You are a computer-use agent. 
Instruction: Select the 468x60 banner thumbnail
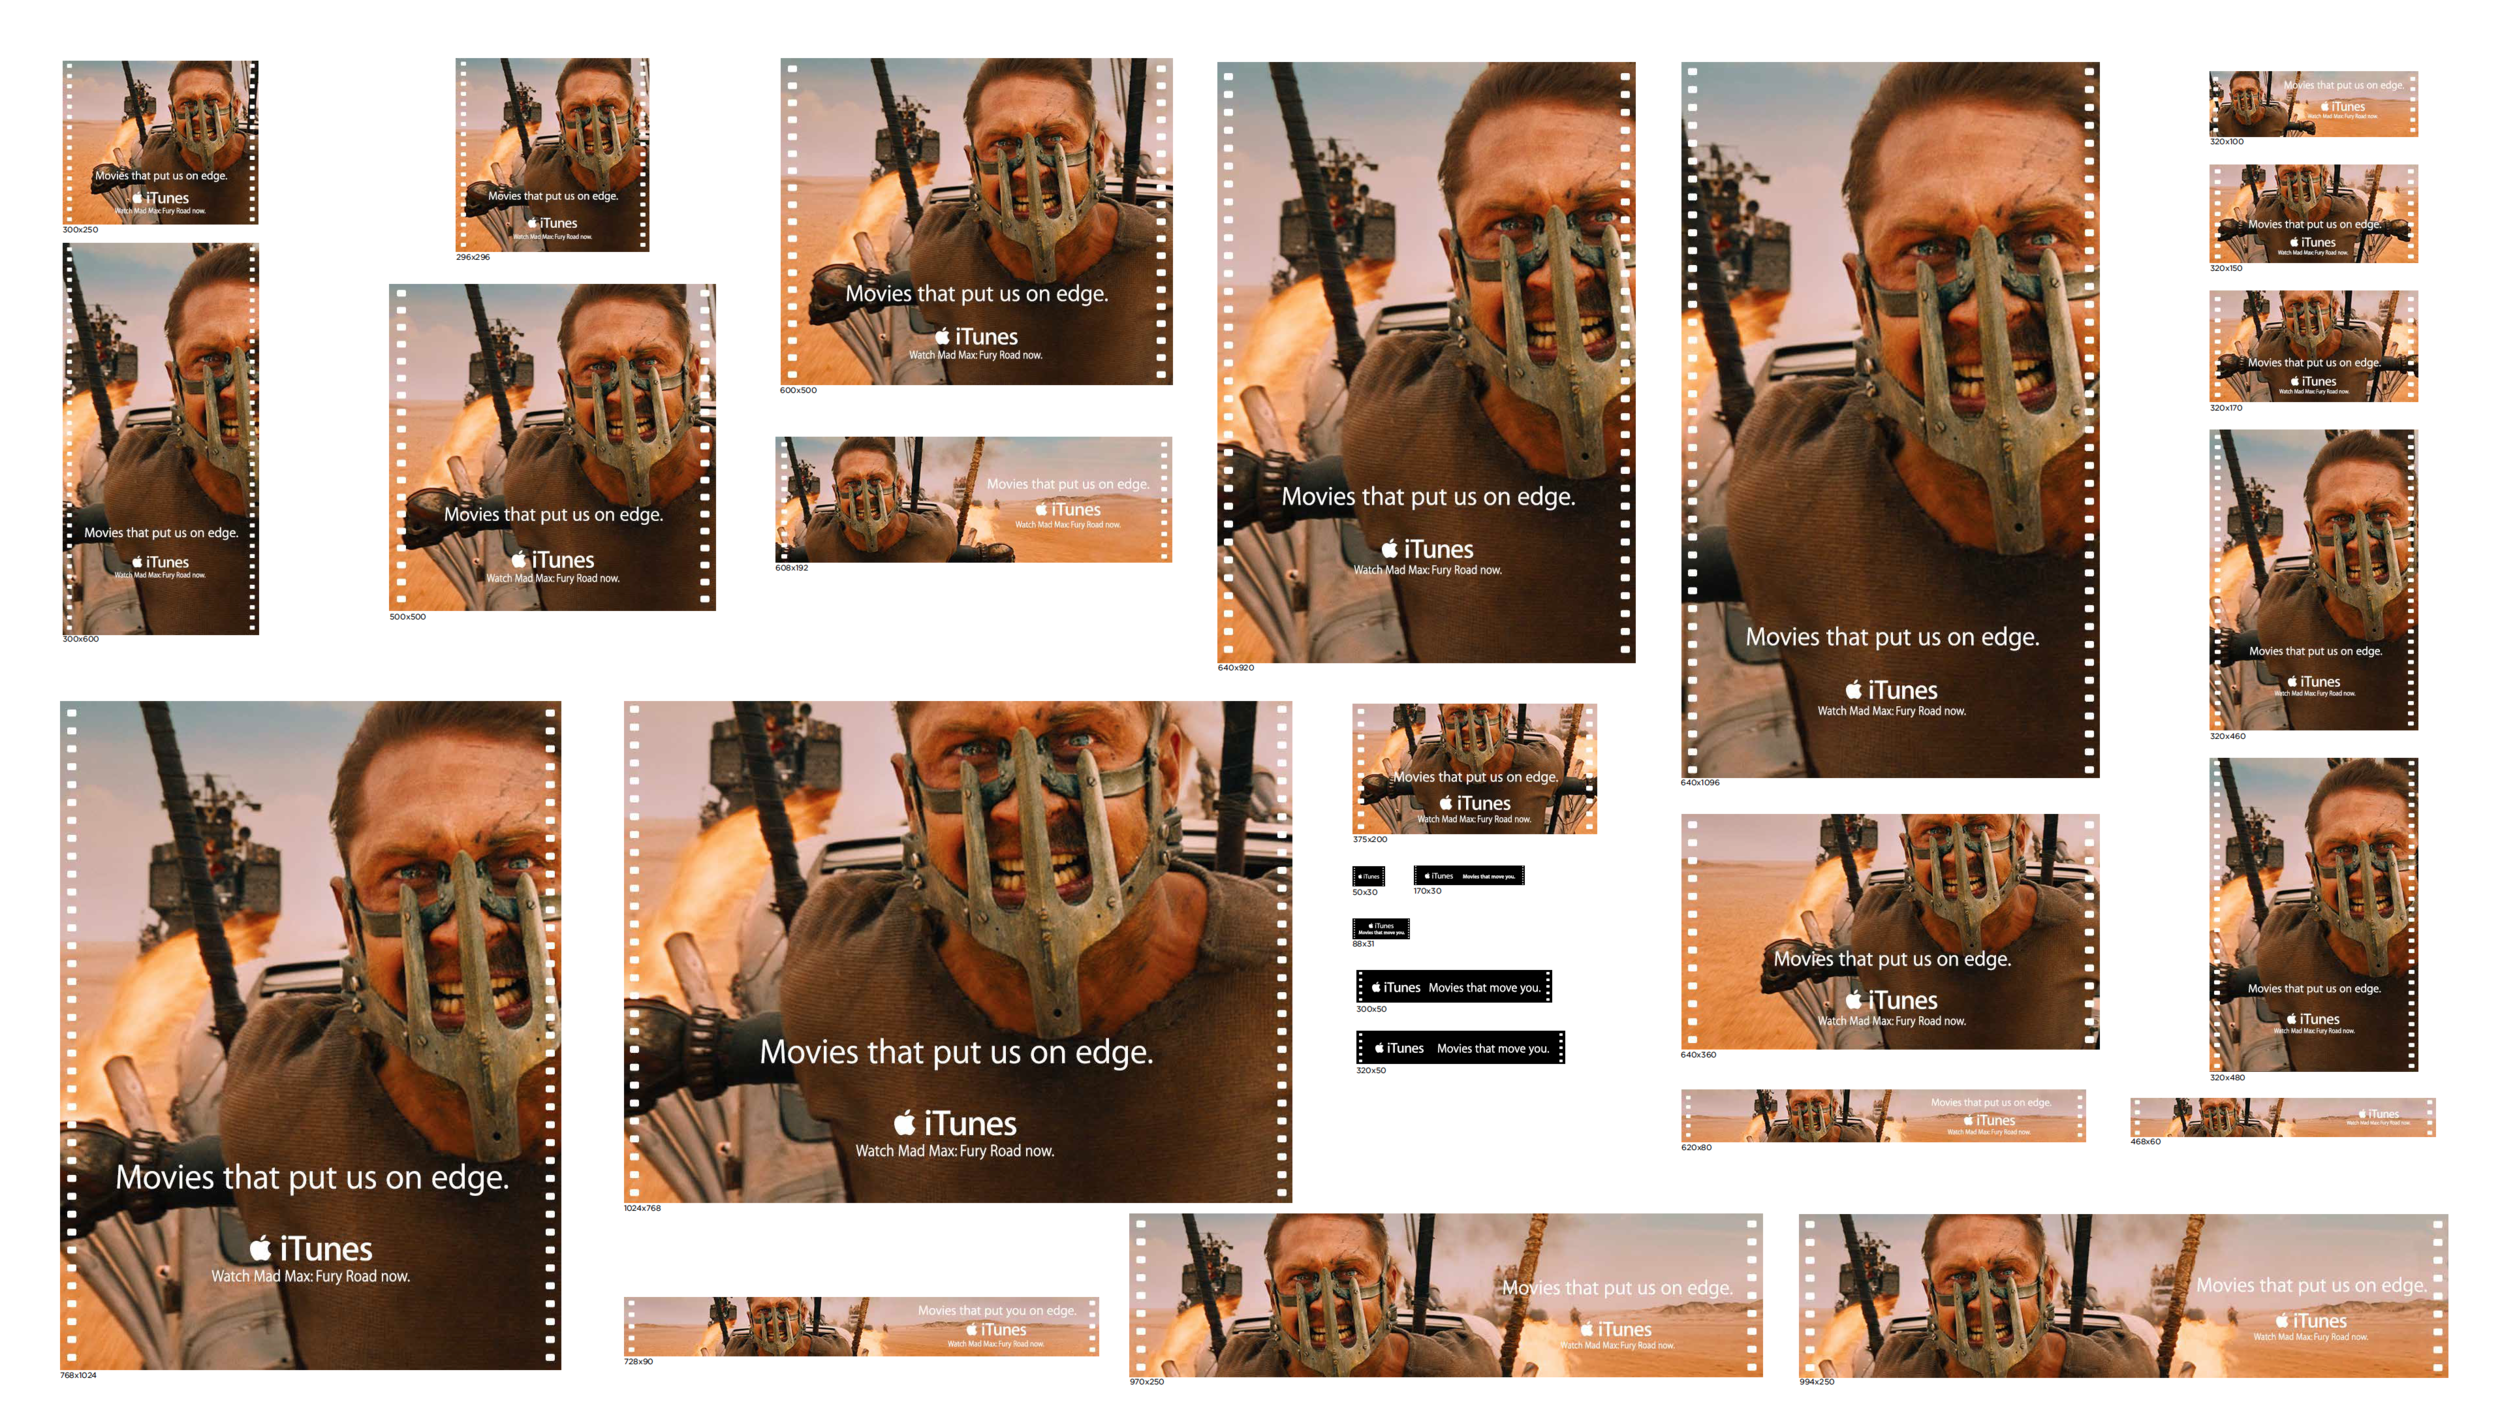click(x=2282, y=1117)
